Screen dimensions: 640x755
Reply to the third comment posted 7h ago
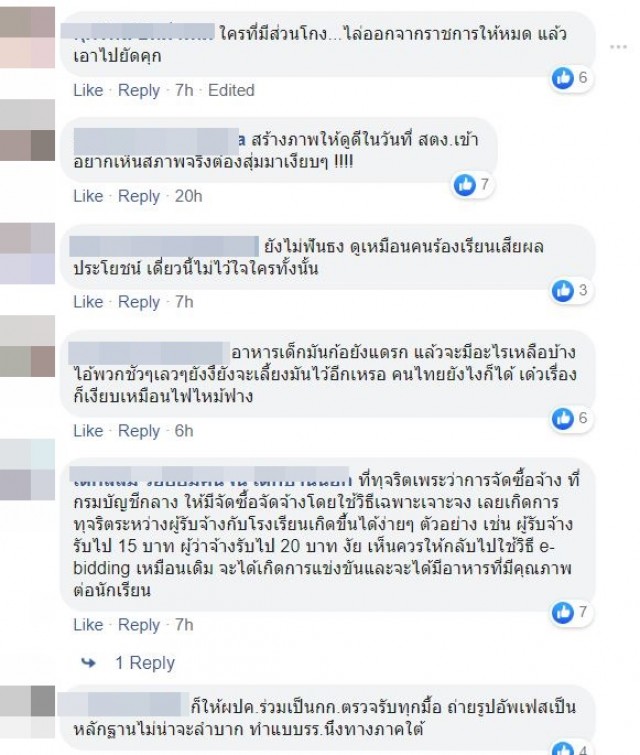pos(139,302)
